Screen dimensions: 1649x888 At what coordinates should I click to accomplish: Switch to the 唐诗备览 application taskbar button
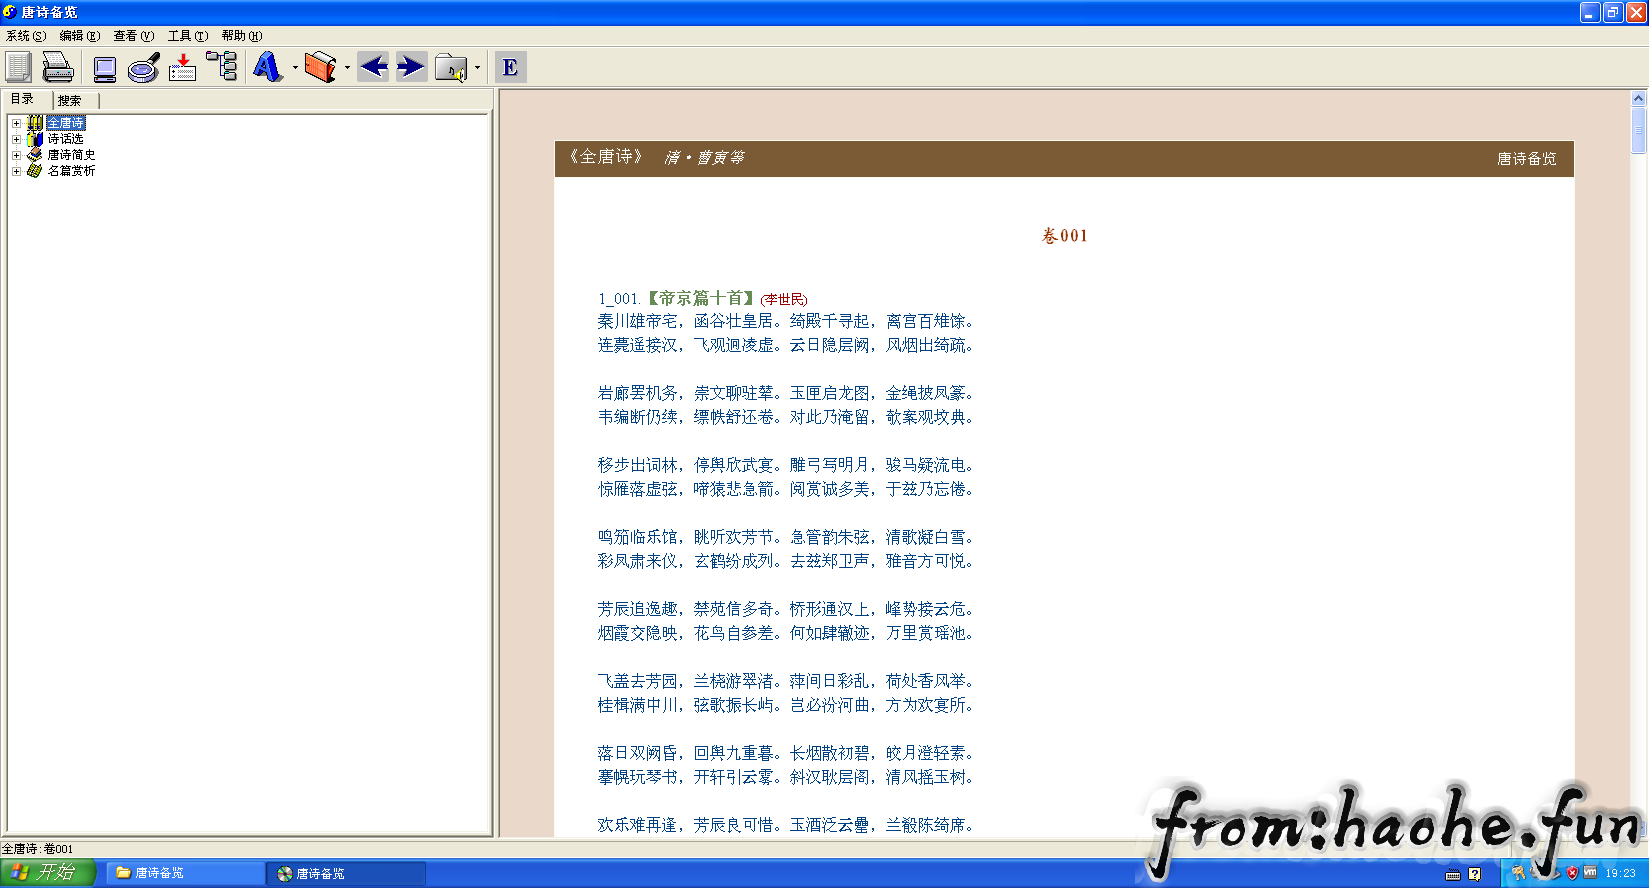click(346, 873)
